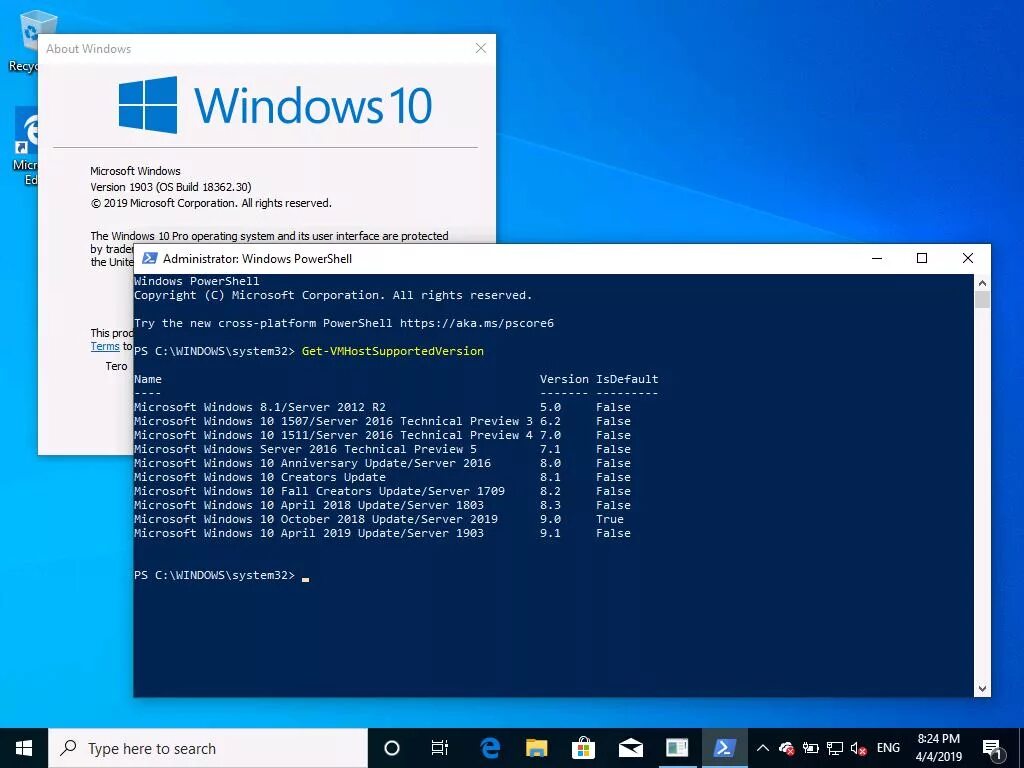Viewport: 1024px width, 768px height.
Task: Click the 2019 Microsoft Corporation copyright line
Action: tap(211, 203)
